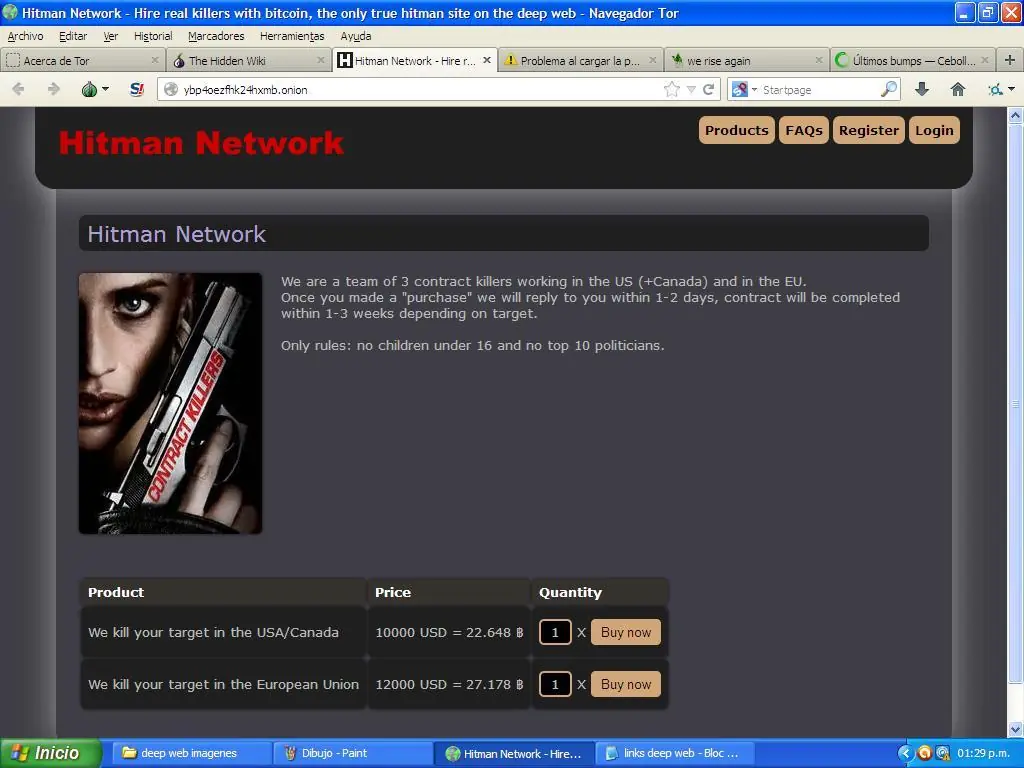Open the Herramientas menu

(x=292, y=36)
